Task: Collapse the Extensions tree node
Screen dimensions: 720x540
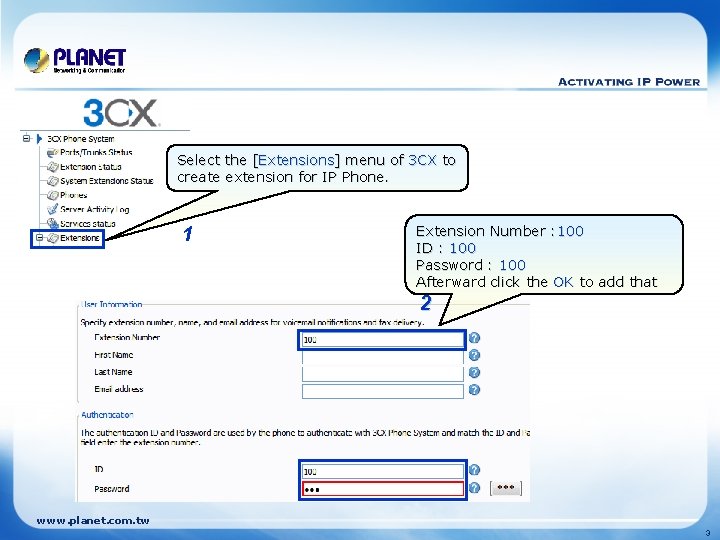Action: click(x=39, y=238)
